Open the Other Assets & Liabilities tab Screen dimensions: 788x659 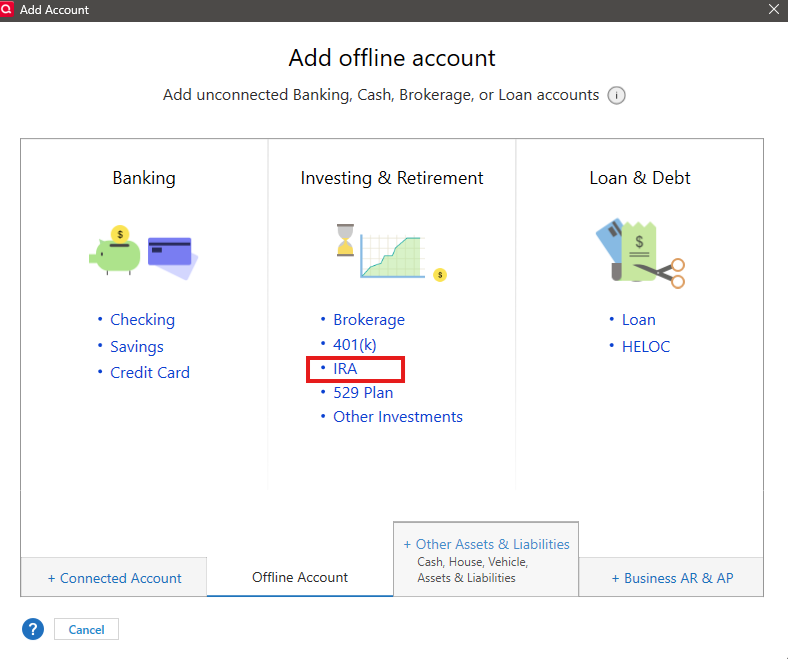coord(486,559)
